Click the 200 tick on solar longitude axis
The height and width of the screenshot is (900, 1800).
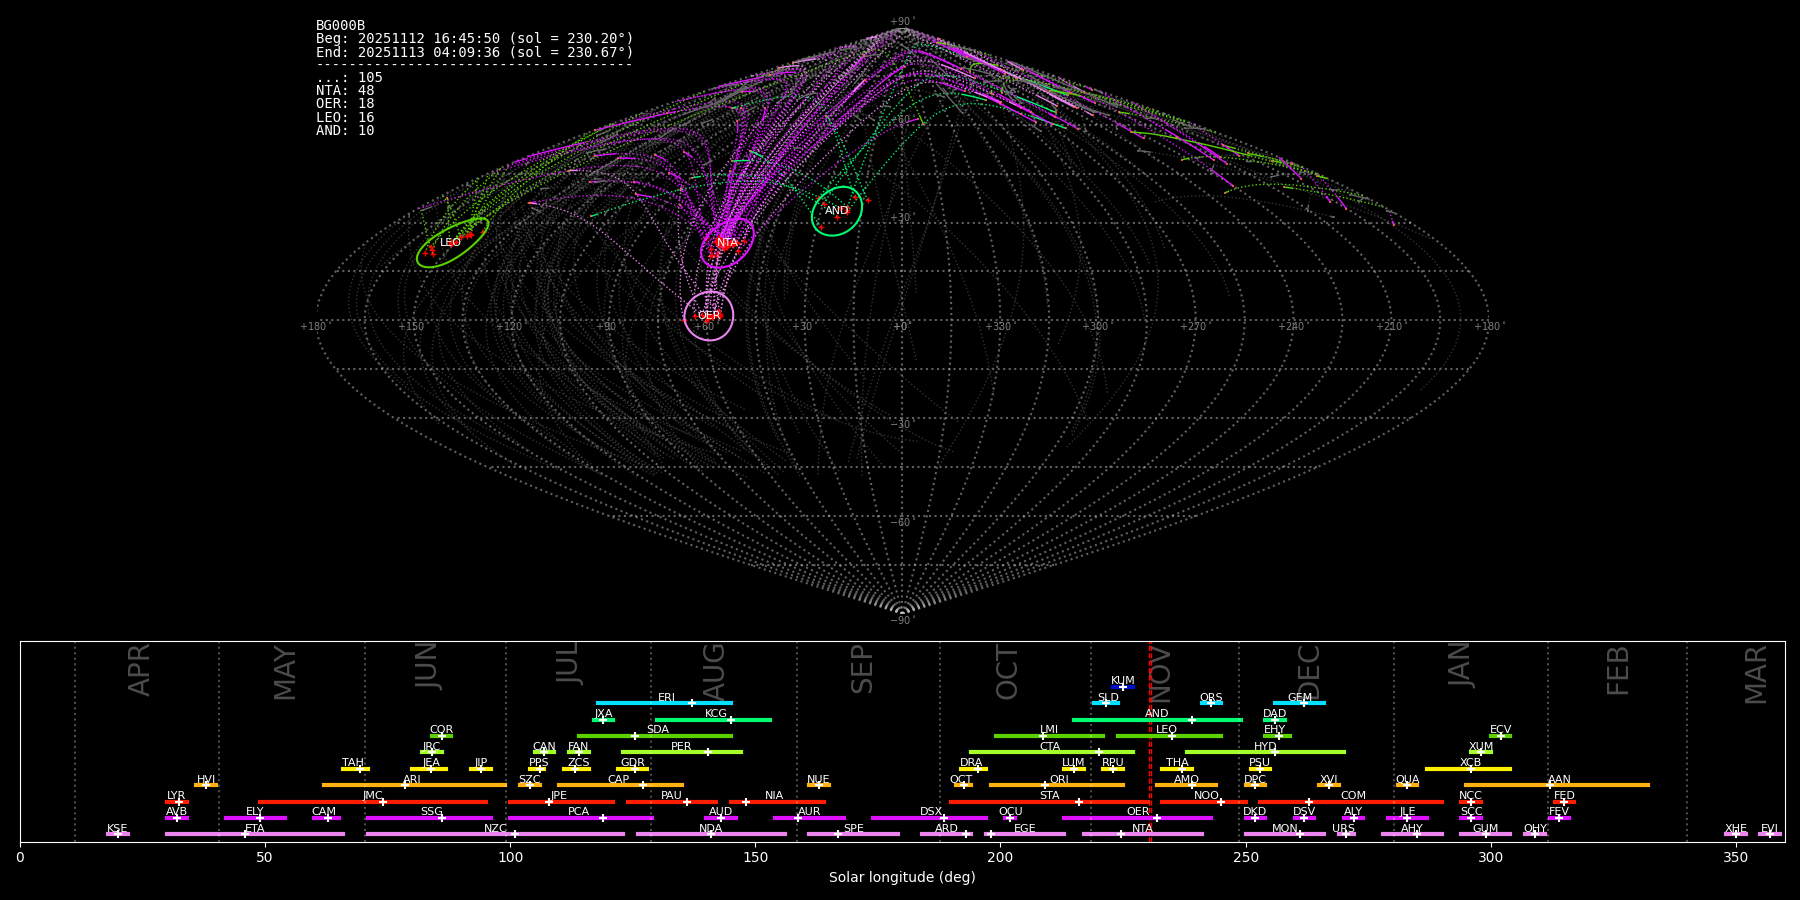[x=1000, y=857]
